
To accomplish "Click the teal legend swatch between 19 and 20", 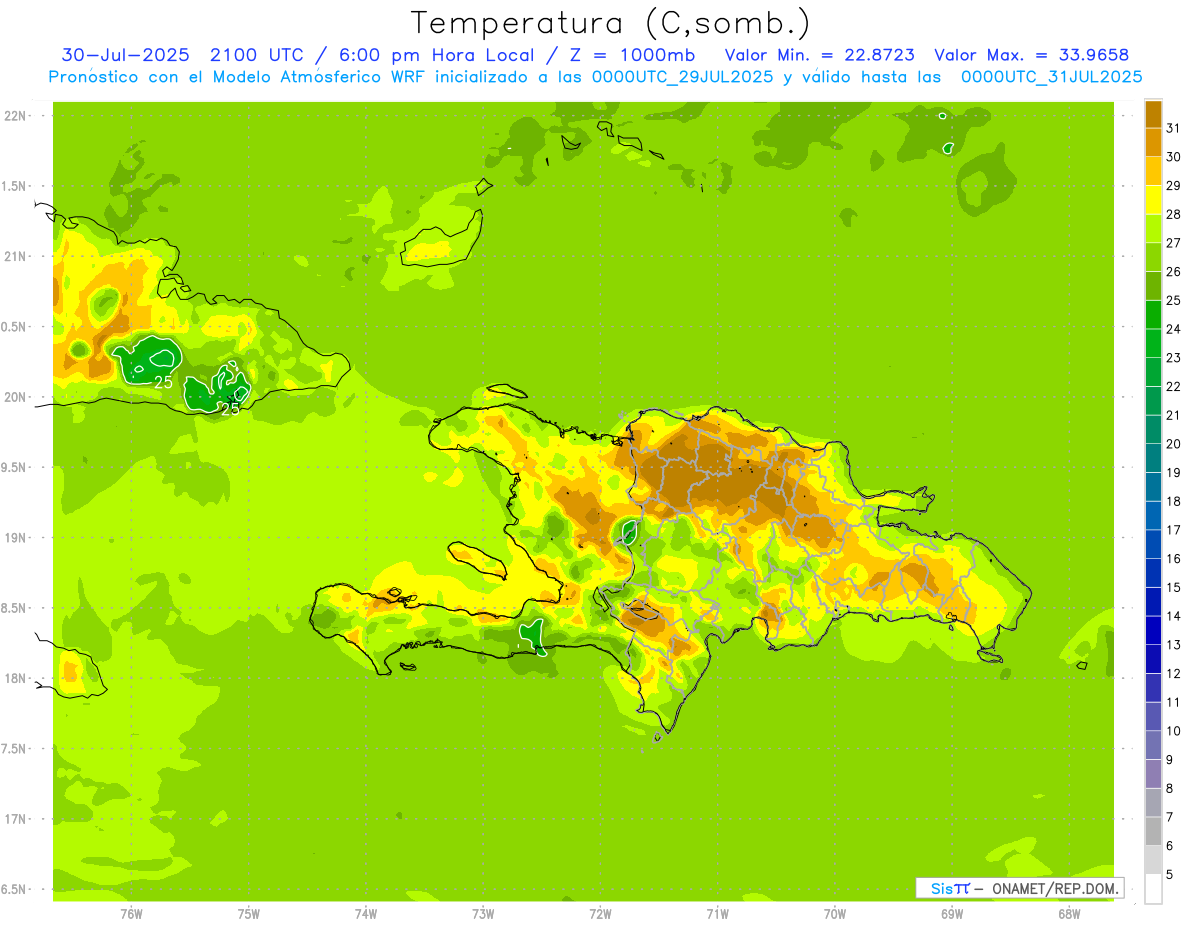I will [x=1153, y=458].
